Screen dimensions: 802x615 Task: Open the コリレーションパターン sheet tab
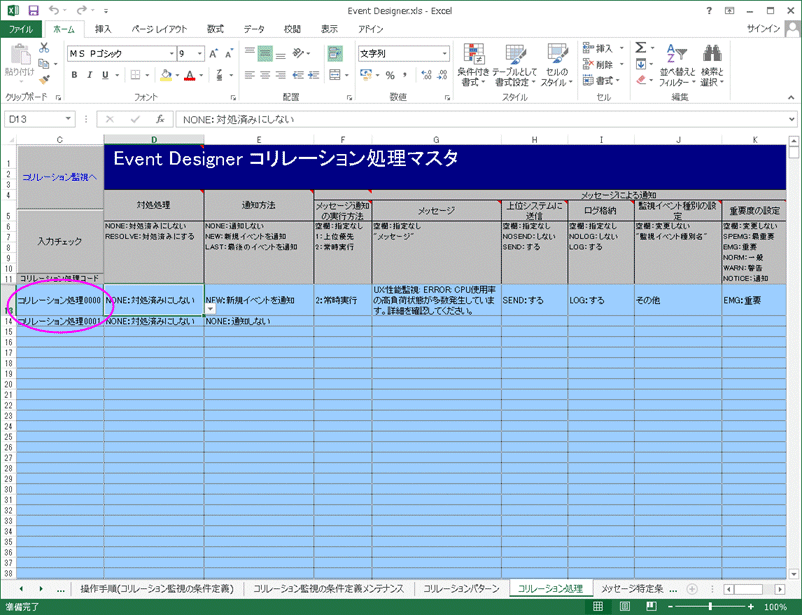(461, 589)
